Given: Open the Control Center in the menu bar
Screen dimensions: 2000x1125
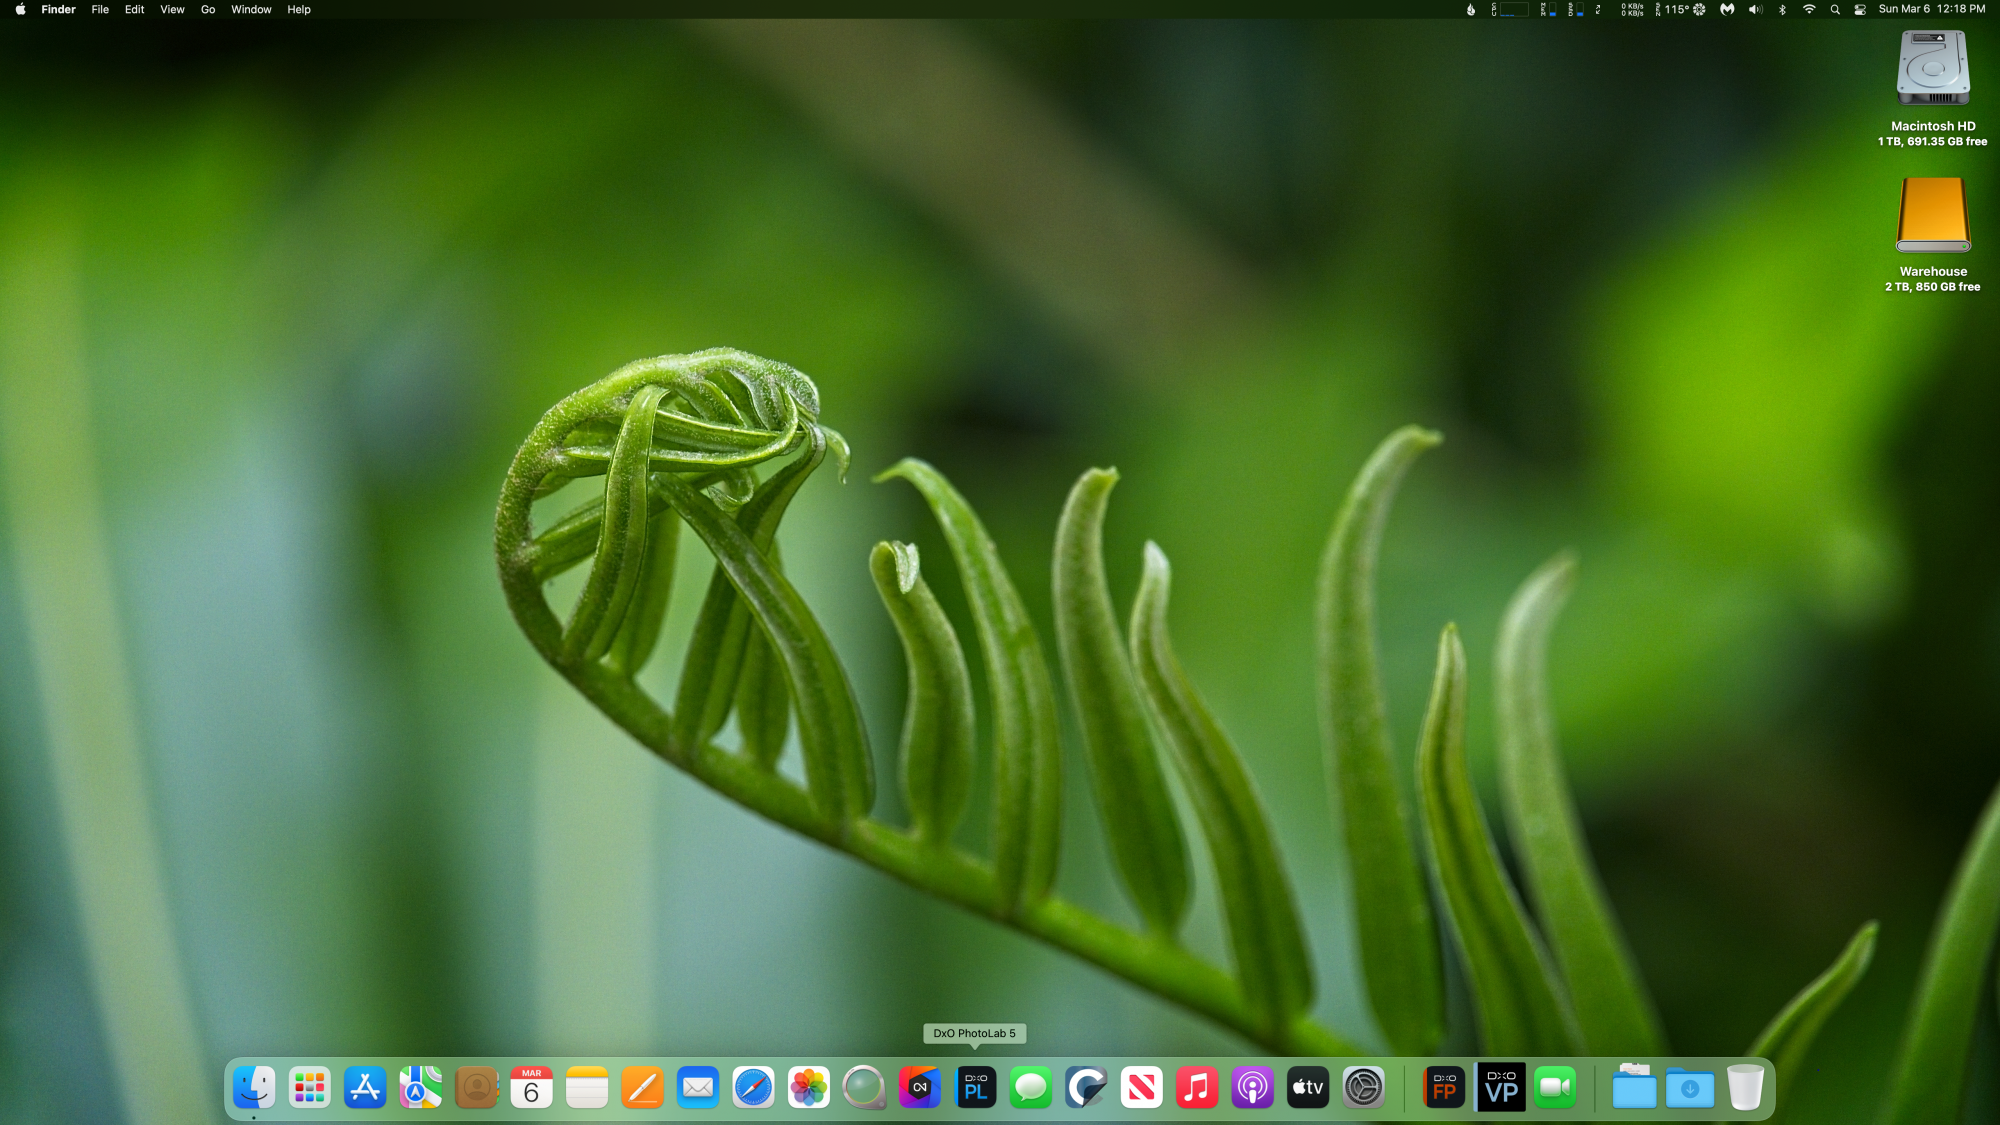Looking at the screenshot, I should tap(1860, 10).
